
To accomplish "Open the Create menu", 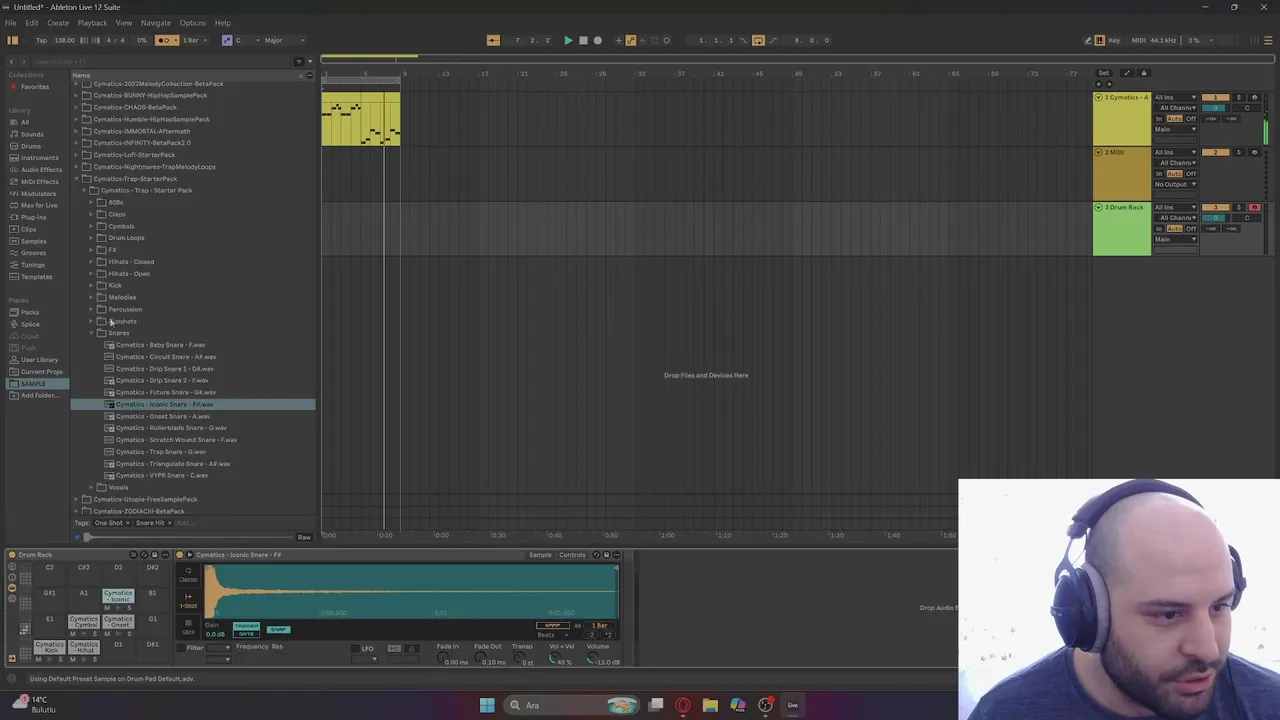I will point(58,23).
